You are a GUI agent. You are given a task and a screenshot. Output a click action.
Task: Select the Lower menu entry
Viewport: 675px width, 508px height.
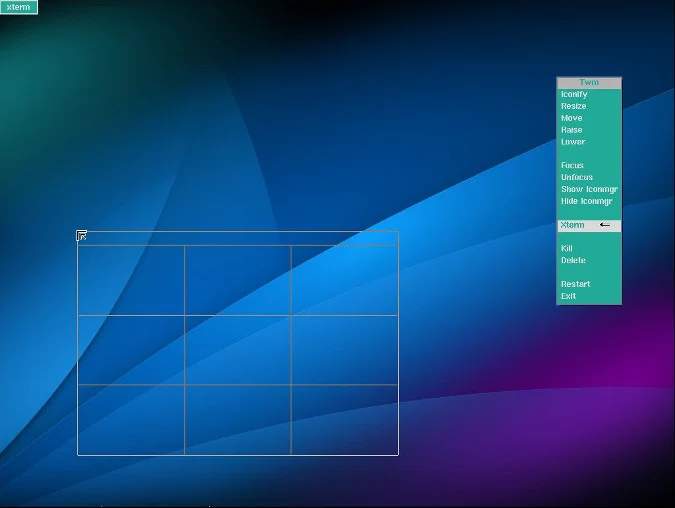(589, 142)
